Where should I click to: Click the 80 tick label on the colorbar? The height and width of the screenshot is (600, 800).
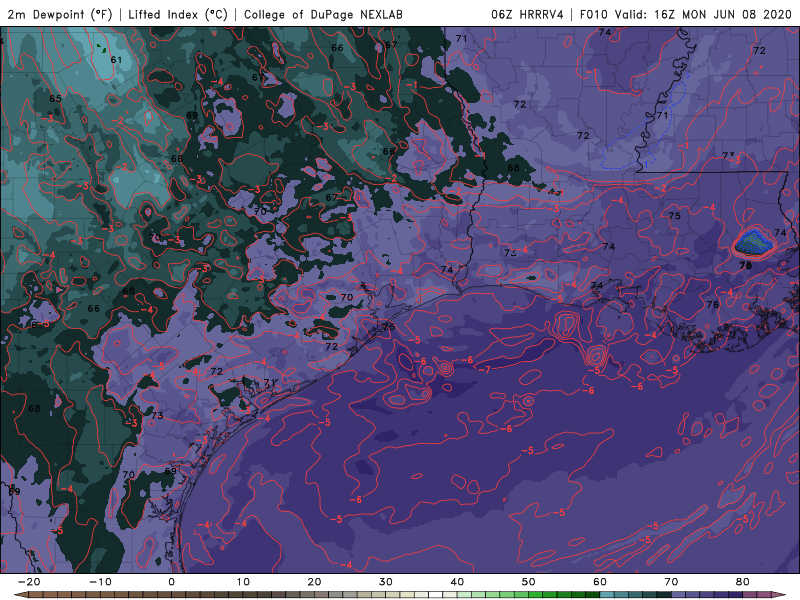743,582
